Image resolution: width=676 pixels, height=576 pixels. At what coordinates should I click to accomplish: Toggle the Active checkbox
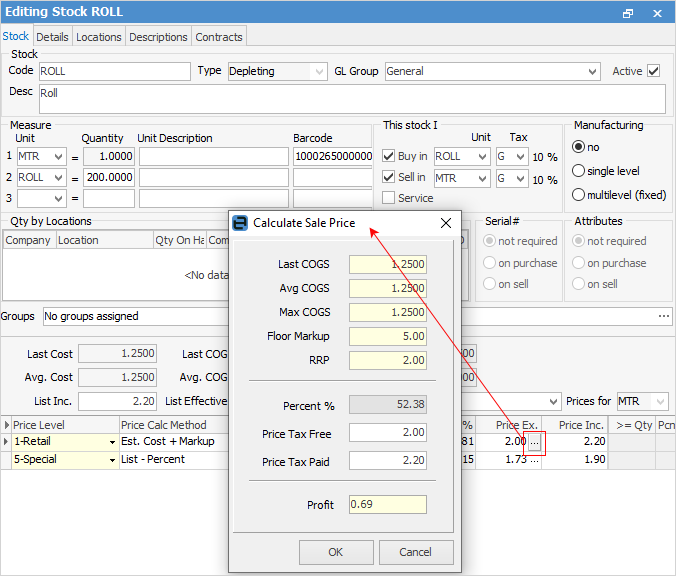[654, 71]
